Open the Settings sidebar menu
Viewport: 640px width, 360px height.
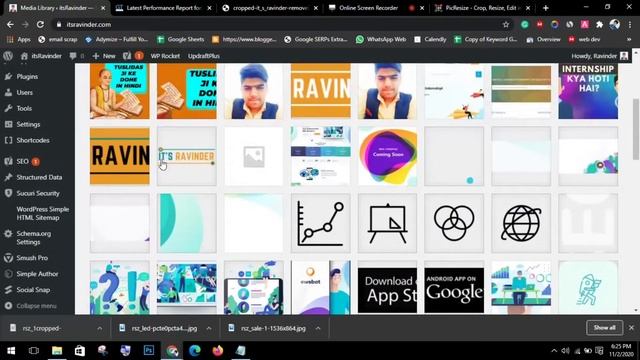coord(28,124)
